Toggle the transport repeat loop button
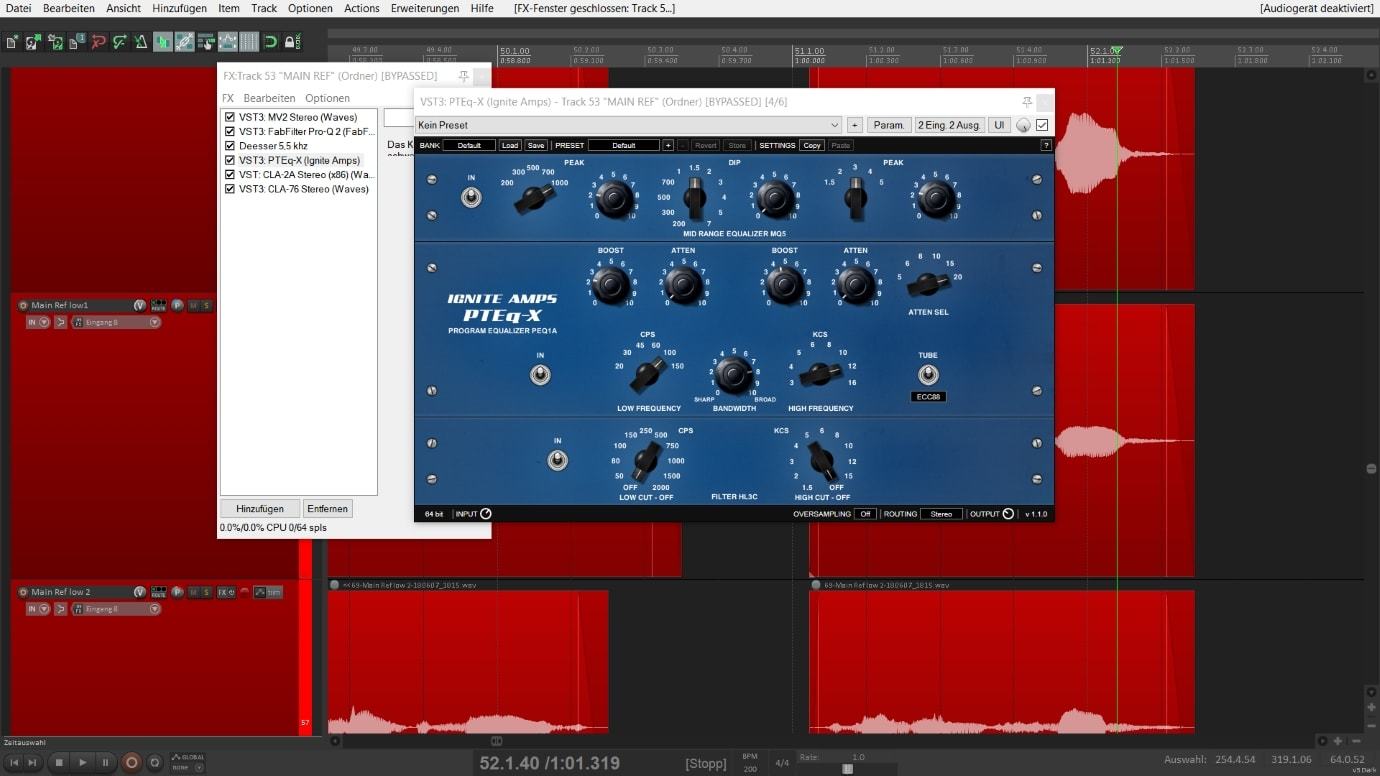The height and width of the screenshot is (776, 1380). [x=154, y=762]
